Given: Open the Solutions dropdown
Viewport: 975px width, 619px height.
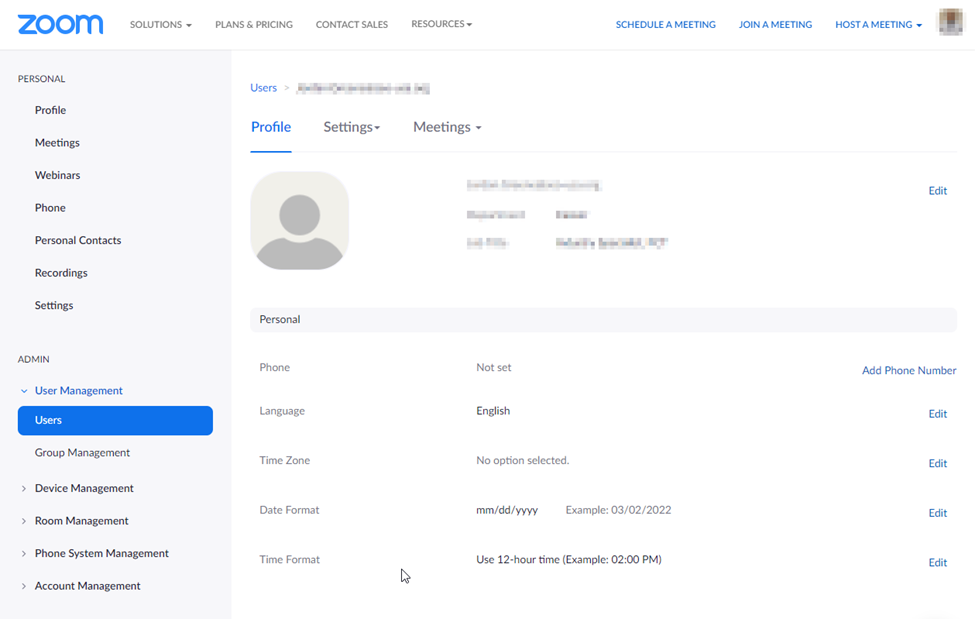Looking at the screenshot, I should tap(160, 24).
